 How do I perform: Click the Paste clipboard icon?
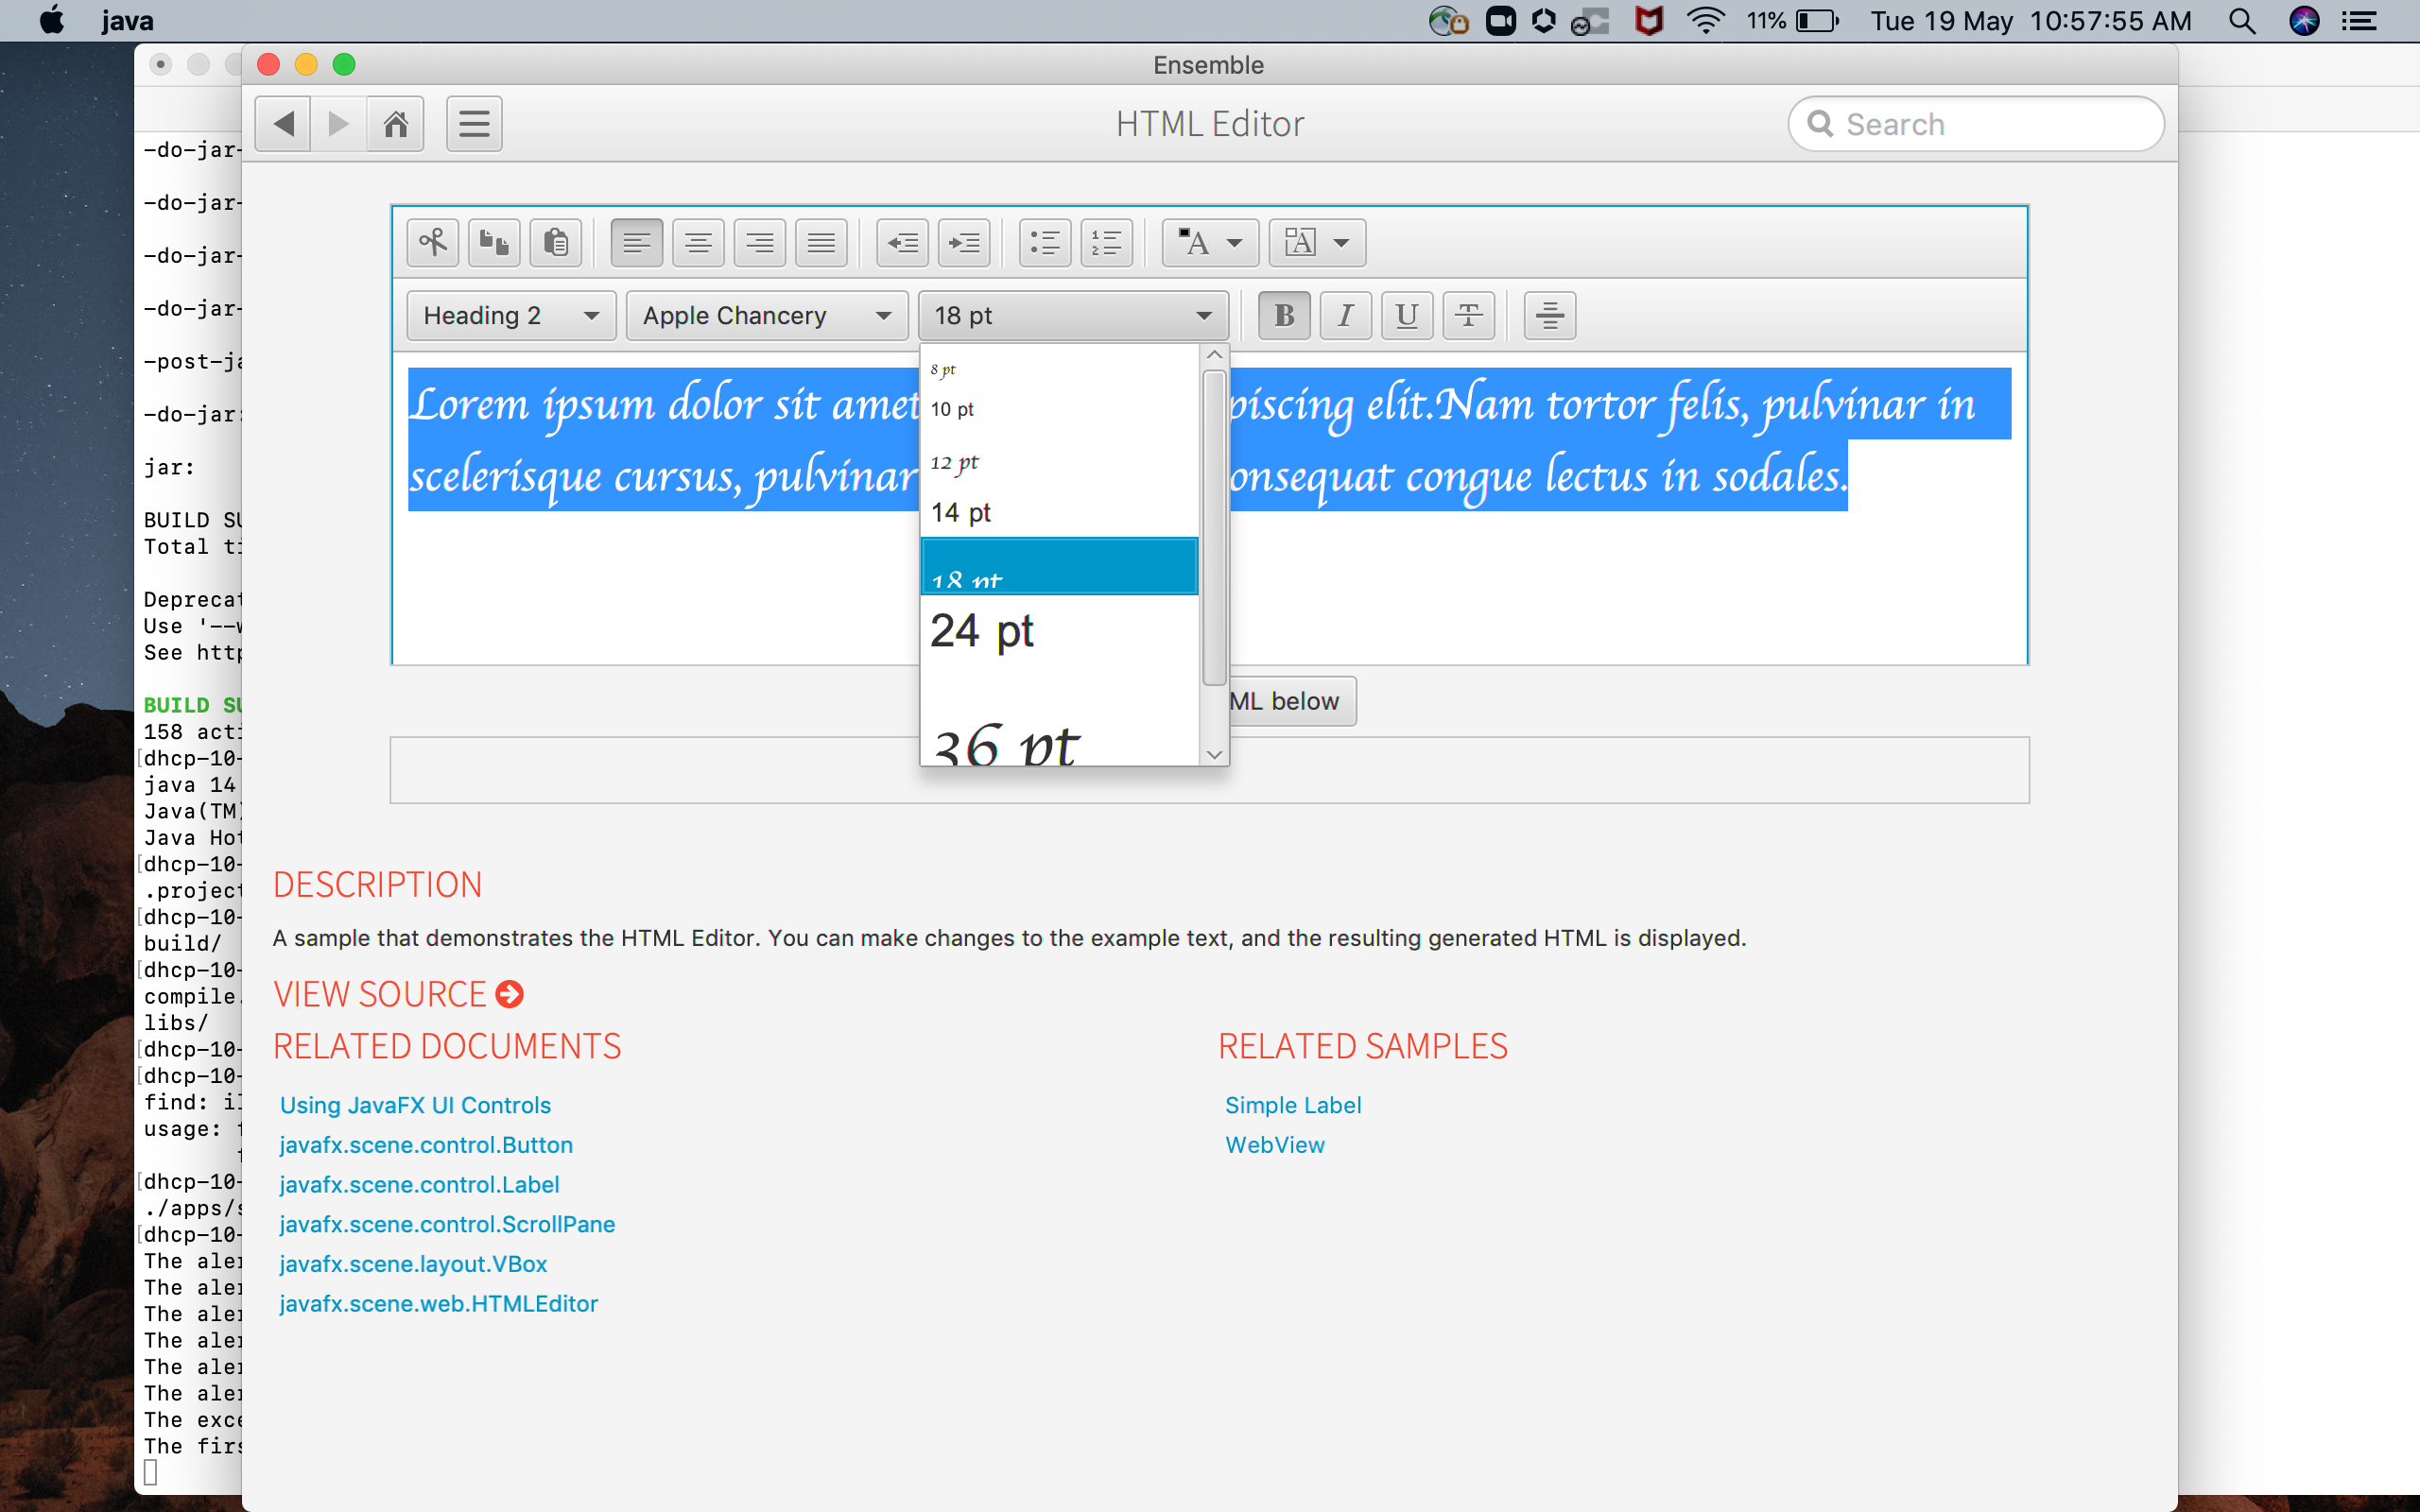pos(556,243)
